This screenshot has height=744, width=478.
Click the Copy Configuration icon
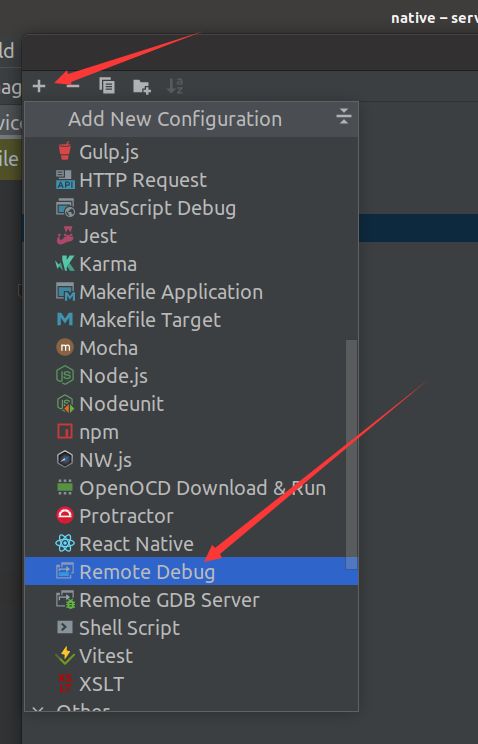pyautogui.click(x=107, y=86)
